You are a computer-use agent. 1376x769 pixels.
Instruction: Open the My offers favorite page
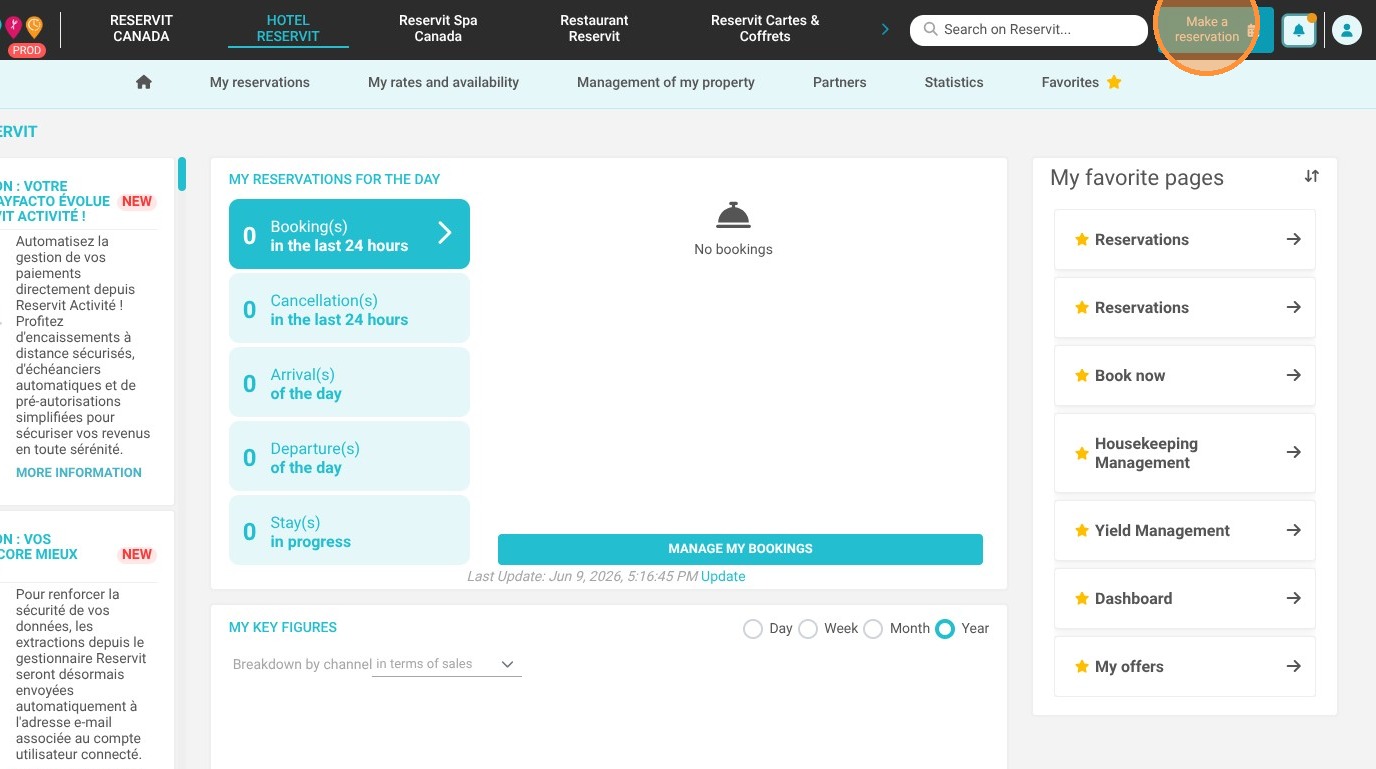(1185, 667)
